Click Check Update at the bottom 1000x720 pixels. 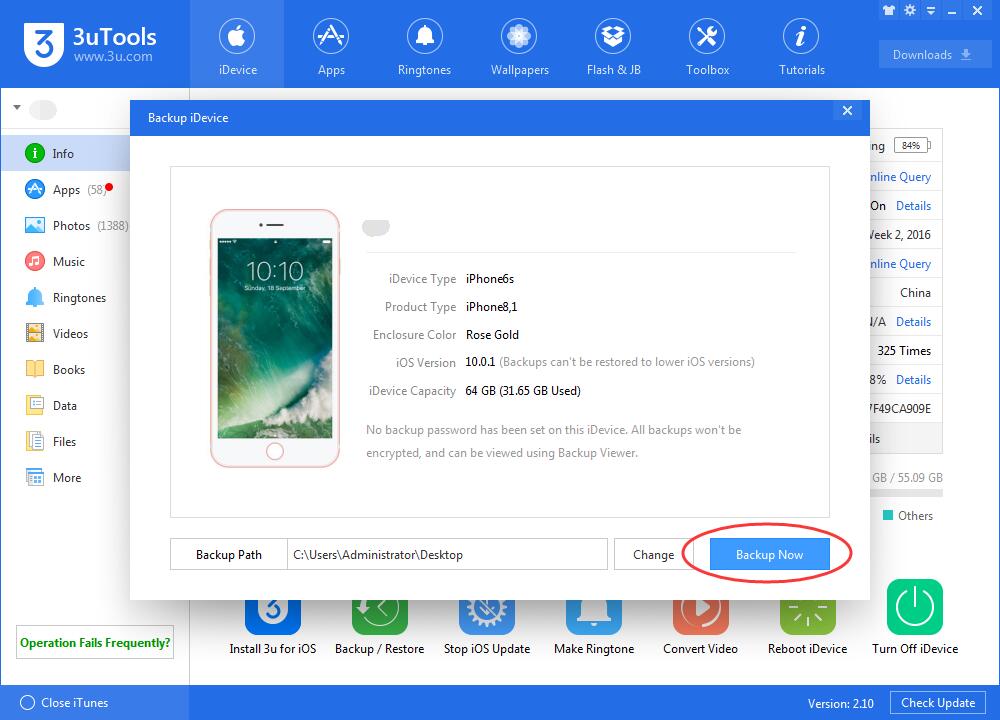point(937,702)
